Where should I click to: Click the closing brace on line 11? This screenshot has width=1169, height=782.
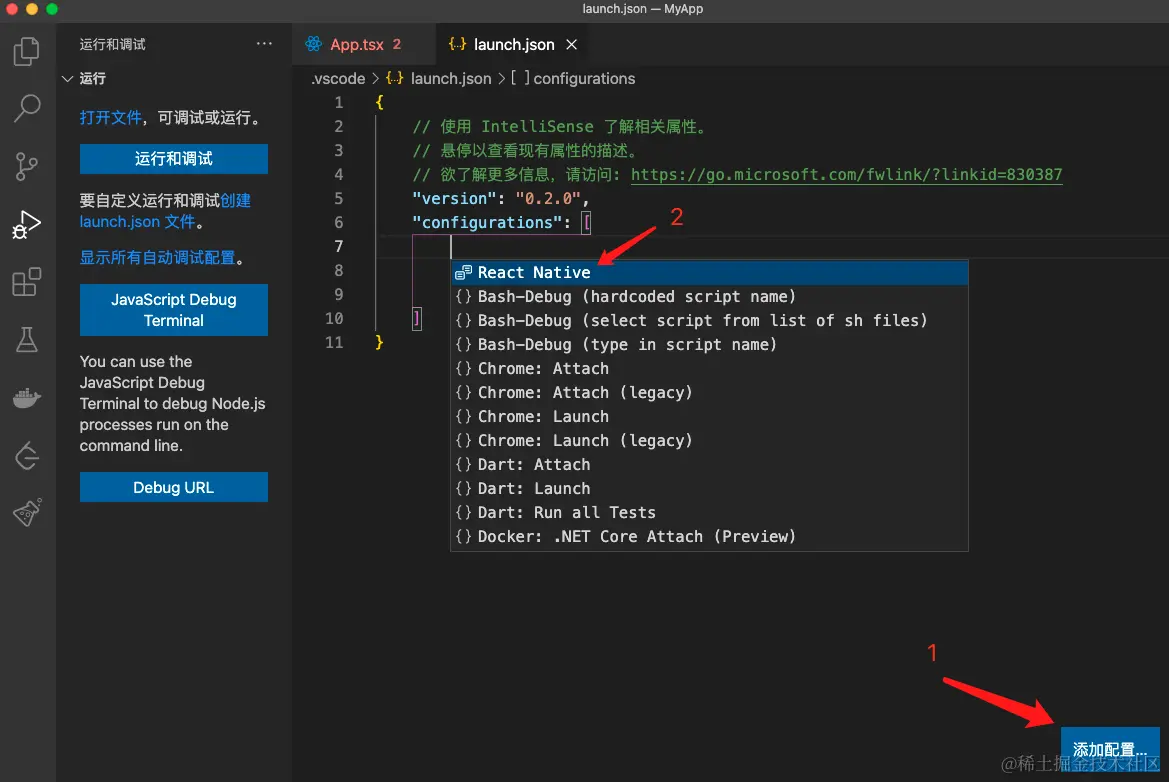point(379,342)
